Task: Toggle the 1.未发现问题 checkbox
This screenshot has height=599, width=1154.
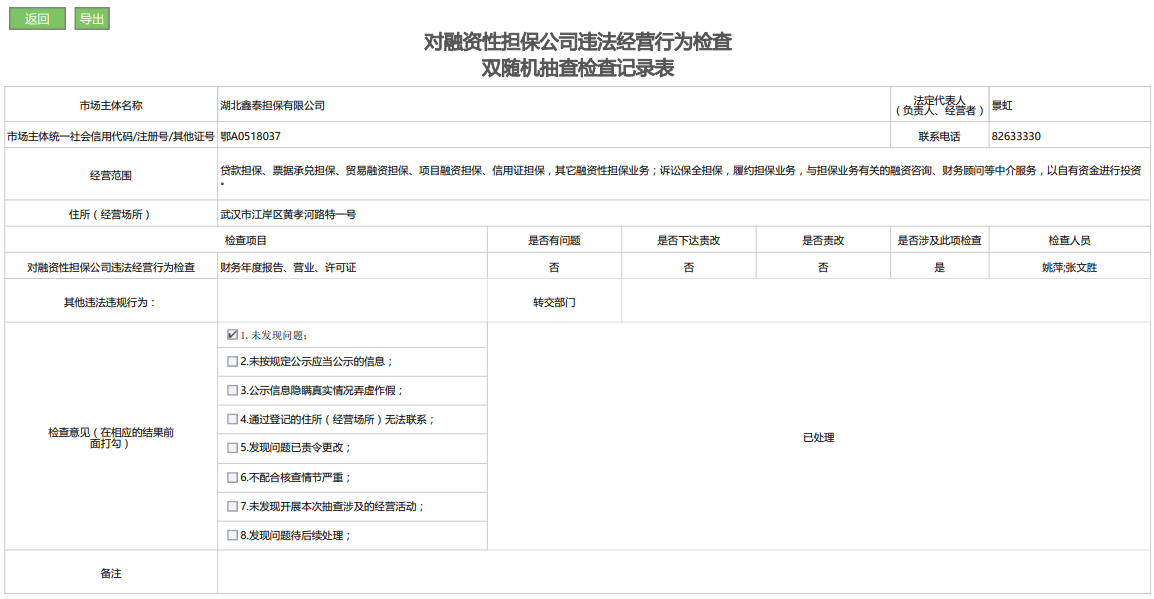Action: click(x=233, y=335)
